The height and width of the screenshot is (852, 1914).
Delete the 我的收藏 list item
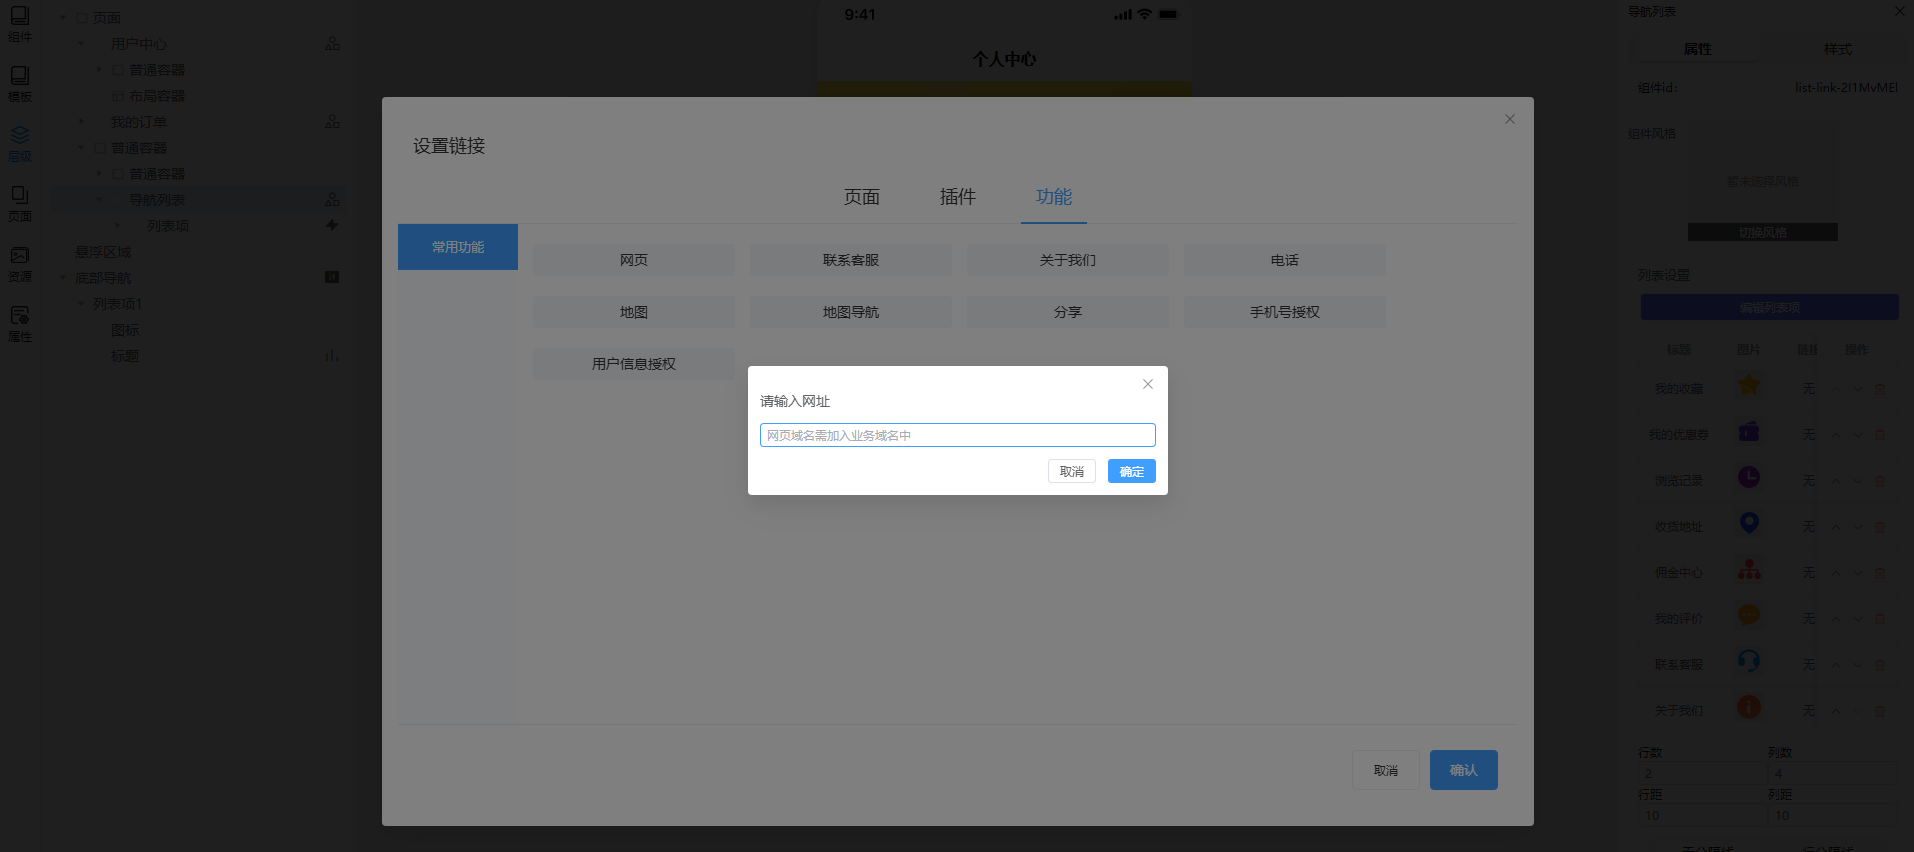point(1880,388)
